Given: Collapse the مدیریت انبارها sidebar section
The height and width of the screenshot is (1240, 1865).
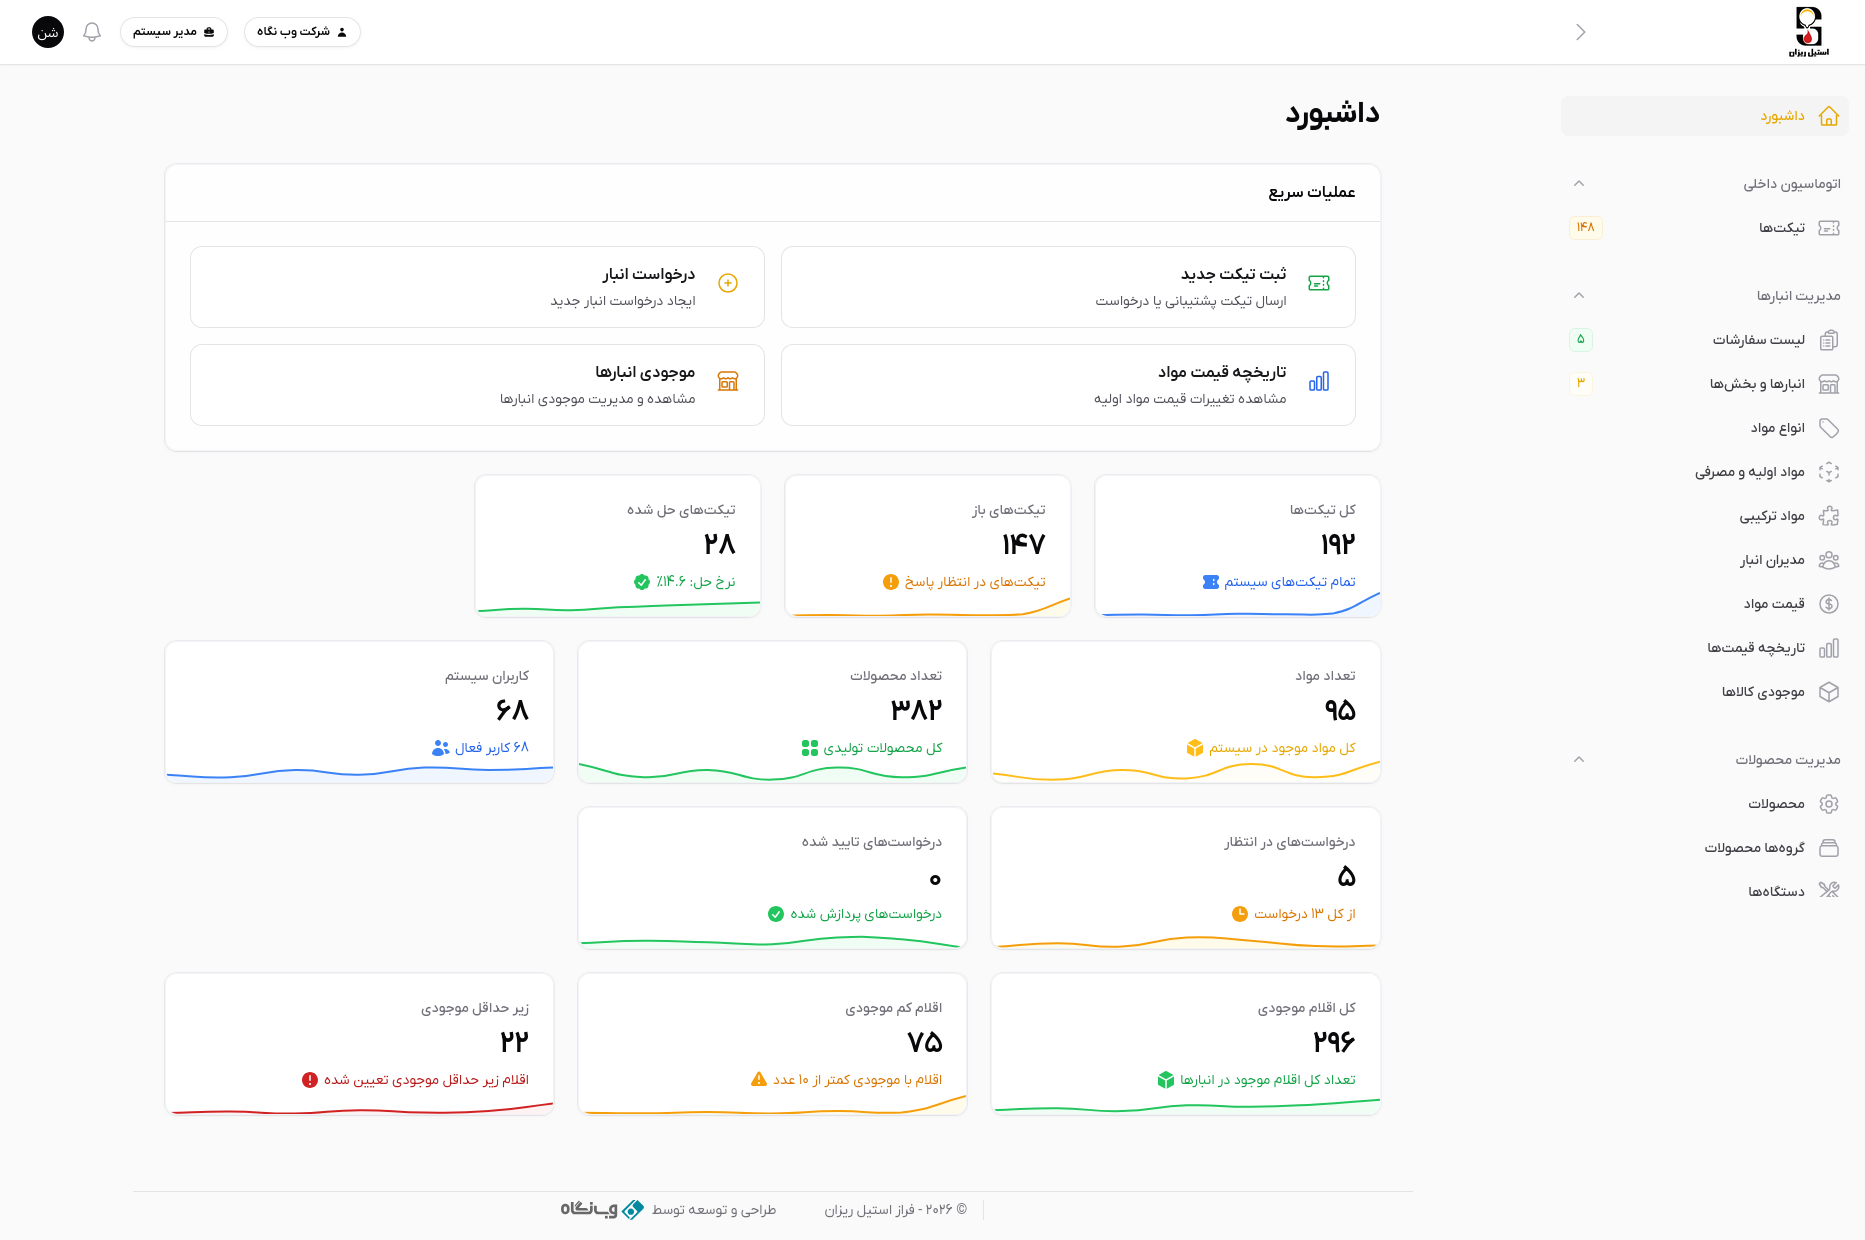Looking at the screenshot, I should click(1579, 296).
